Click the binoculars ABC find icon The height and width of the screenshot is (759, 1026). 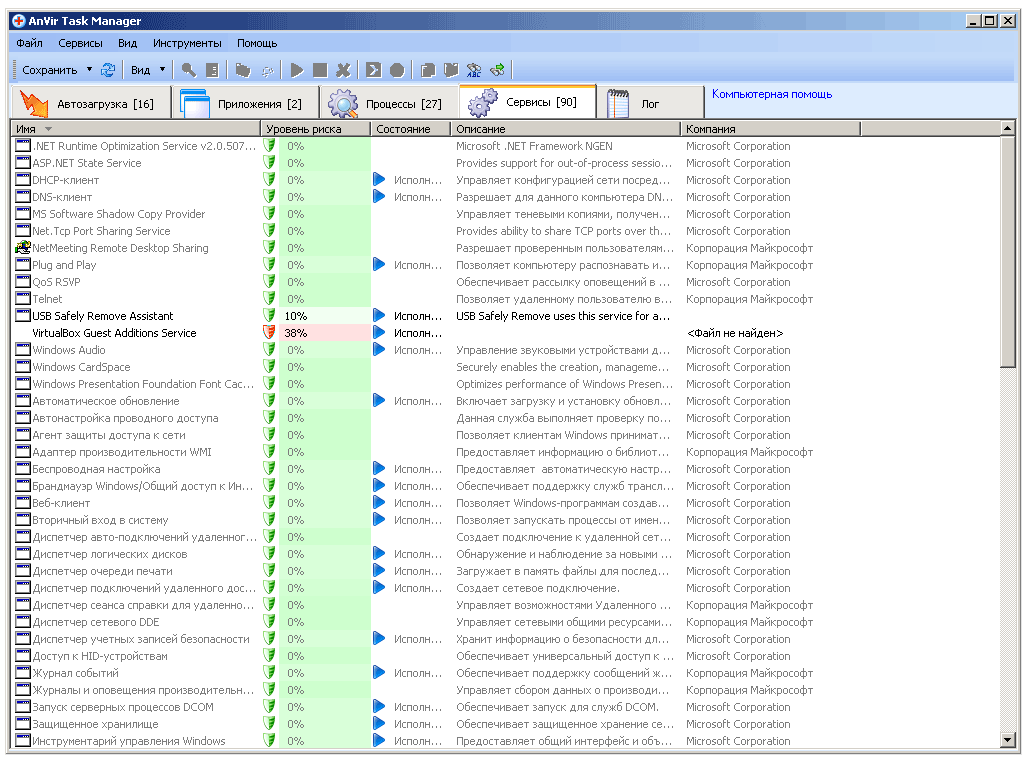click(474, 70)
